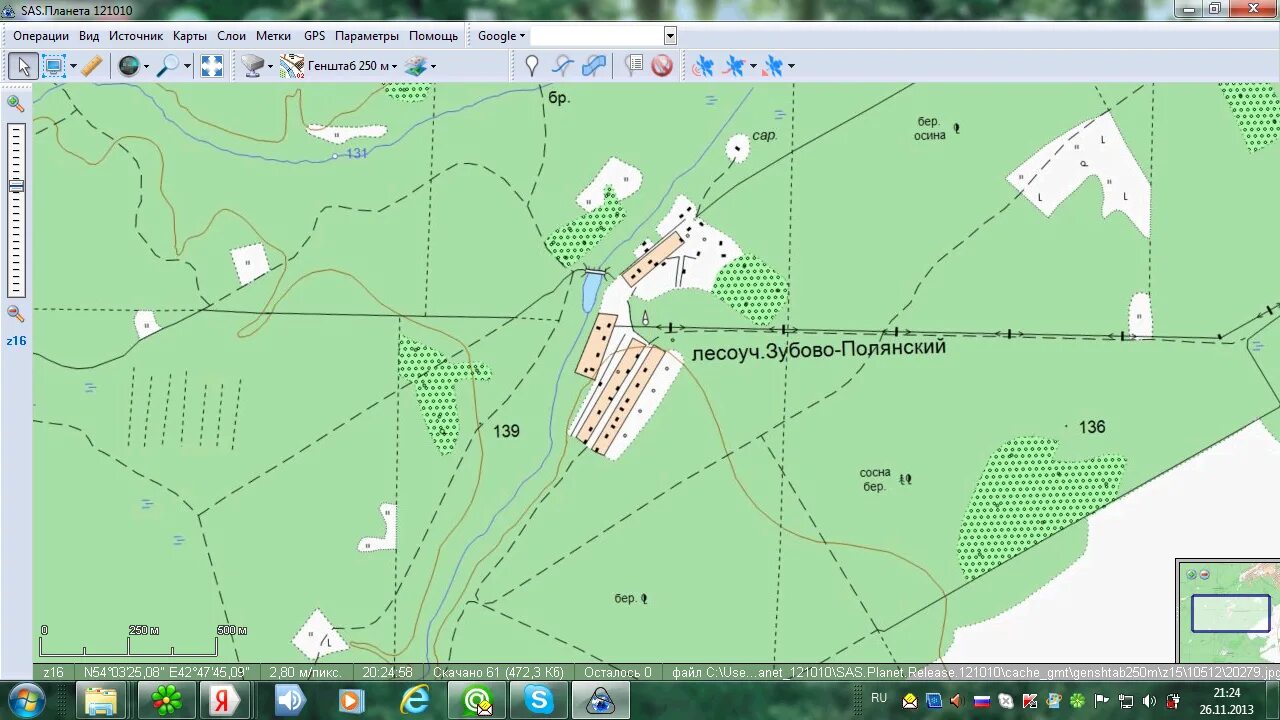Open the Параметры menu
This screenshot has height=720, width=1280.
pos(367,36)
